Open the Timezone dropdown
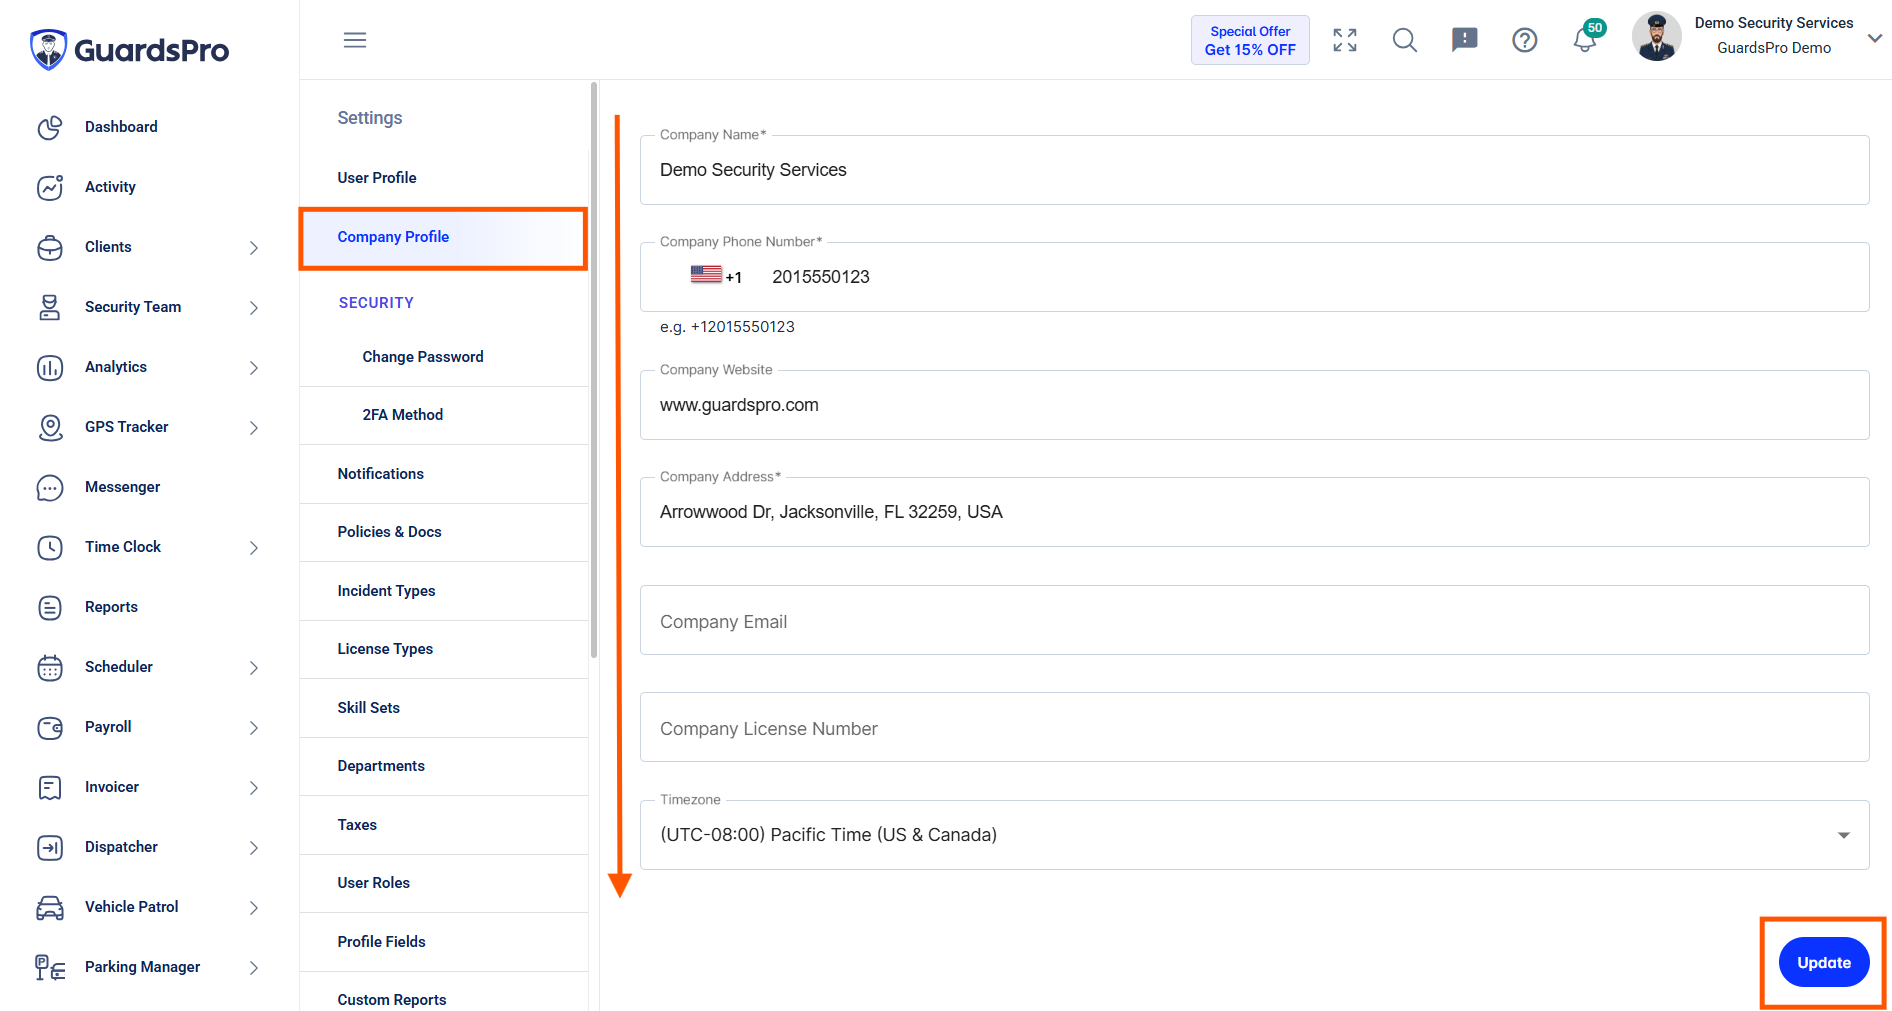Screen dimensions: 1892x1011 (1254, 835)
